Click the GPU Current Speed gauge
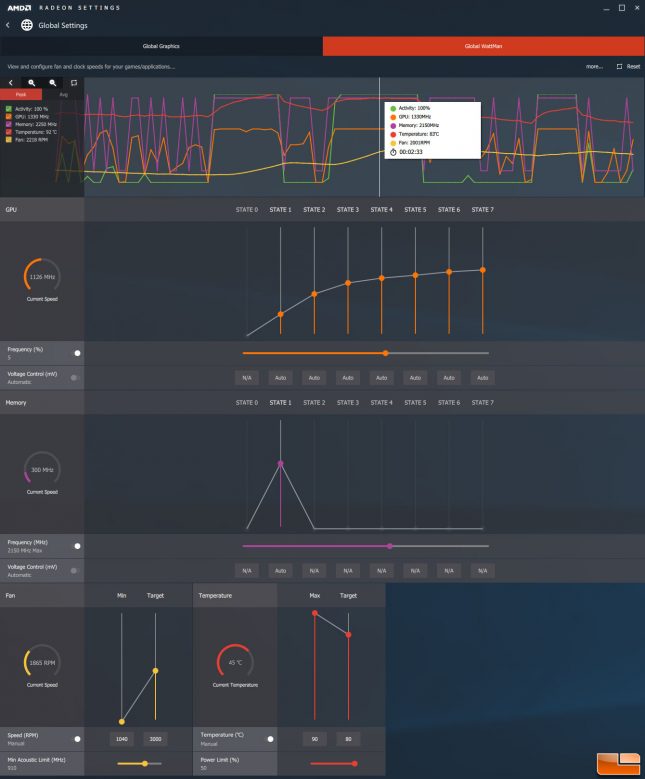Image resolution: width=645 pixels, height=779 pixels. click(42, 276)
